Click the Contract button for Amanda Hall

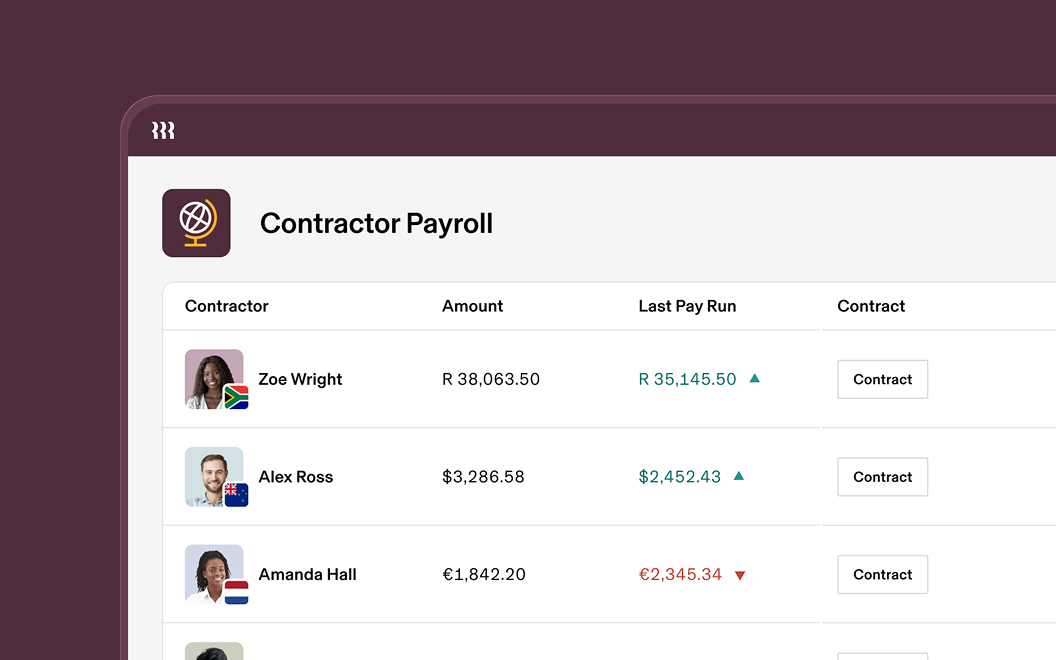pos(882,574)
